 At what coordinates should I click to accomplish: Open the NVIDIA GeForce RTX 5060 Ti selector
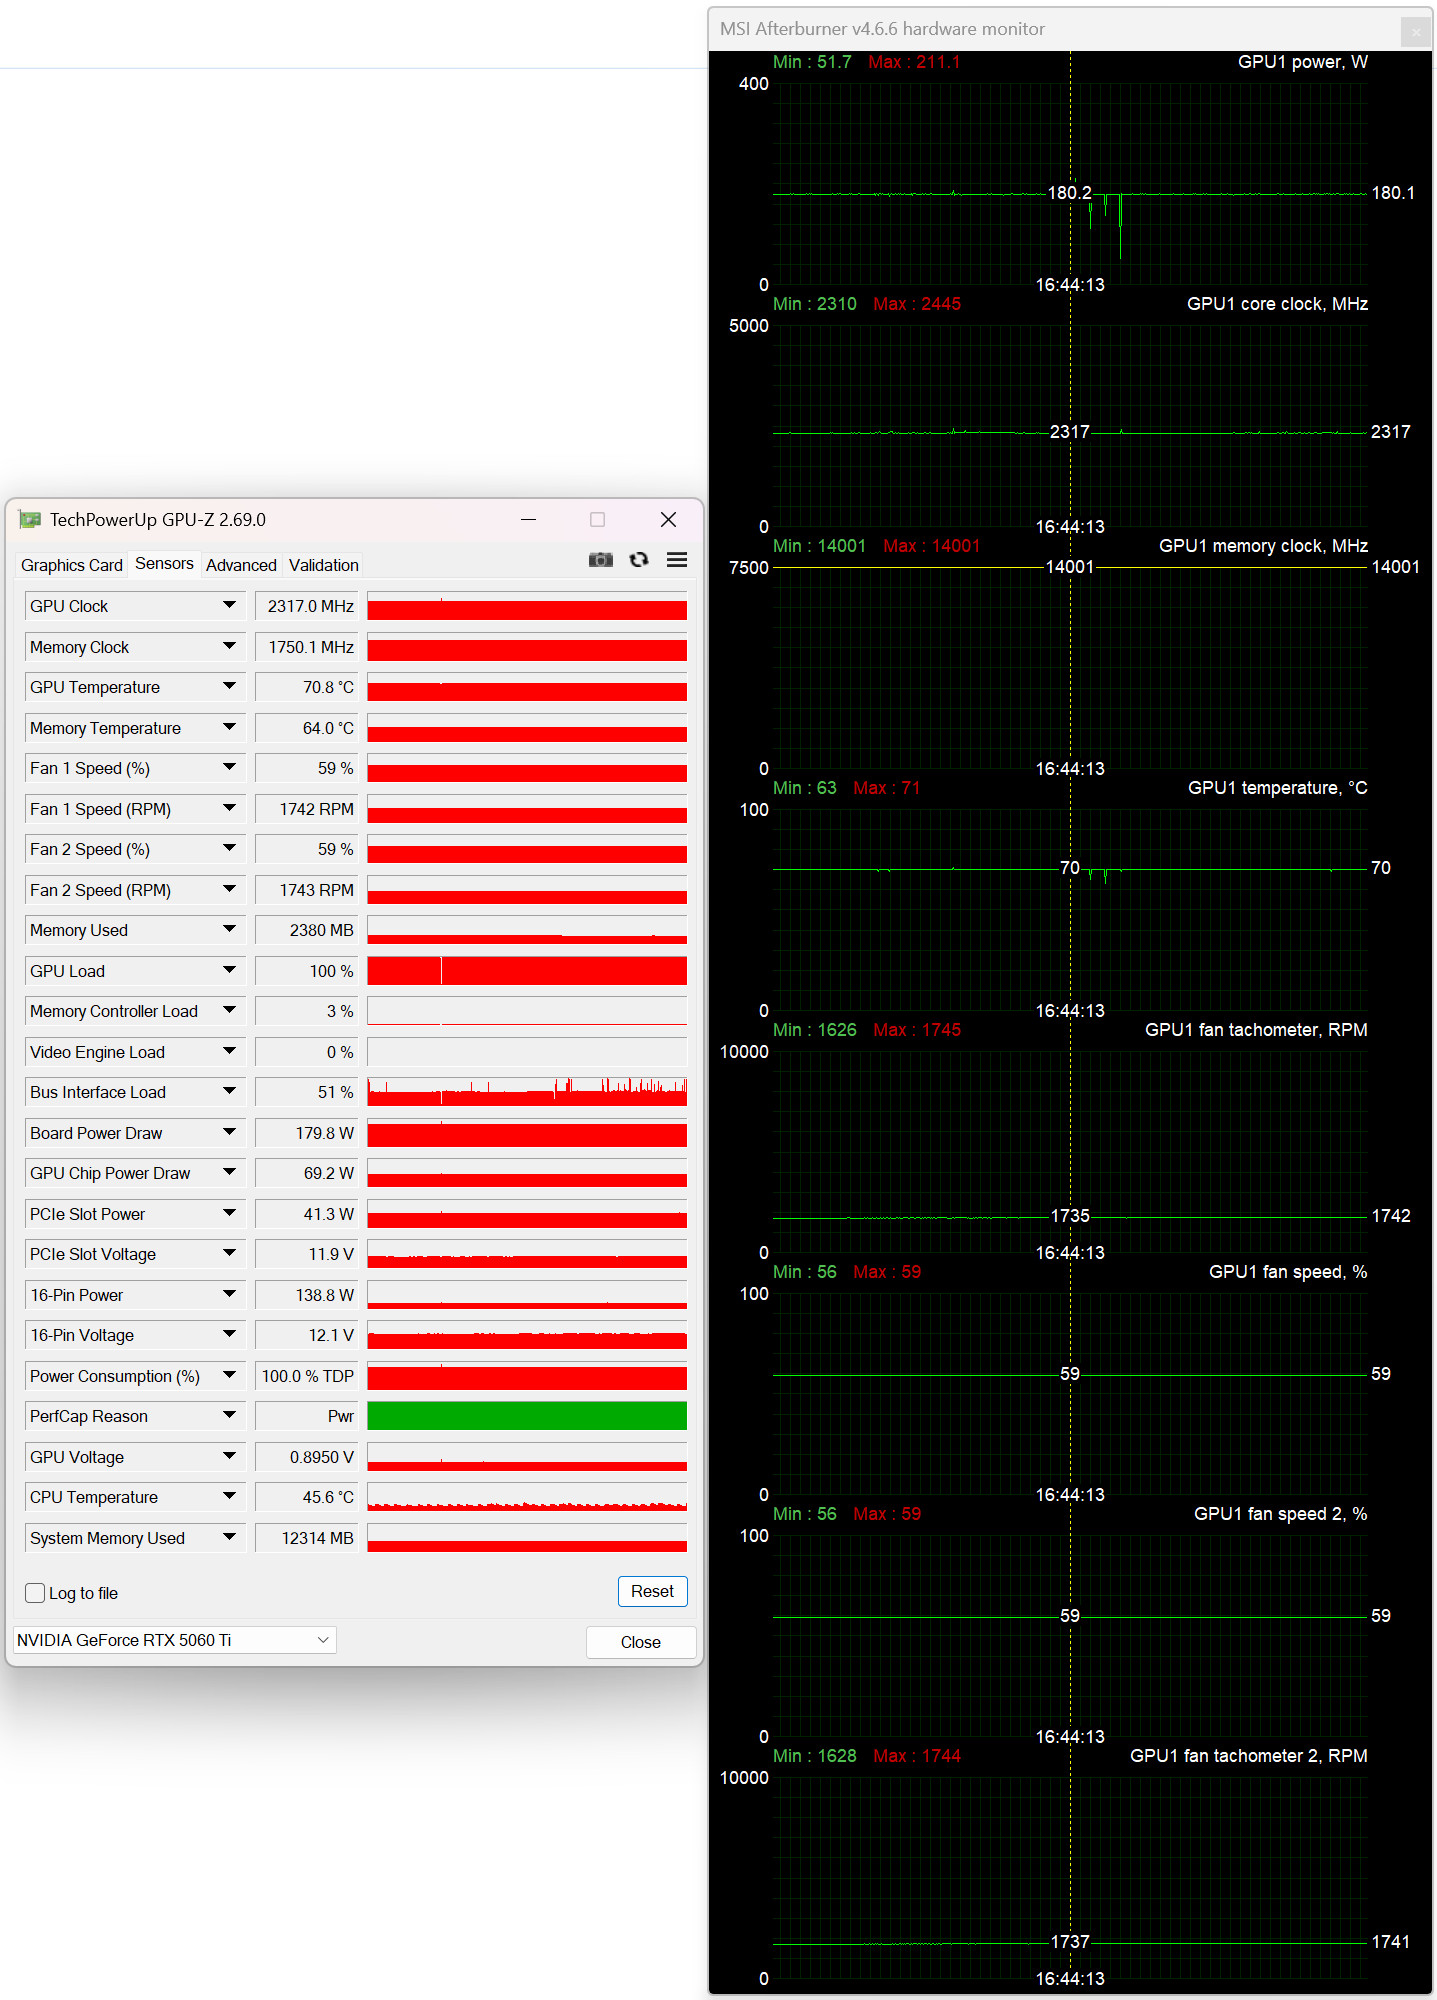tap(174, 1640)
